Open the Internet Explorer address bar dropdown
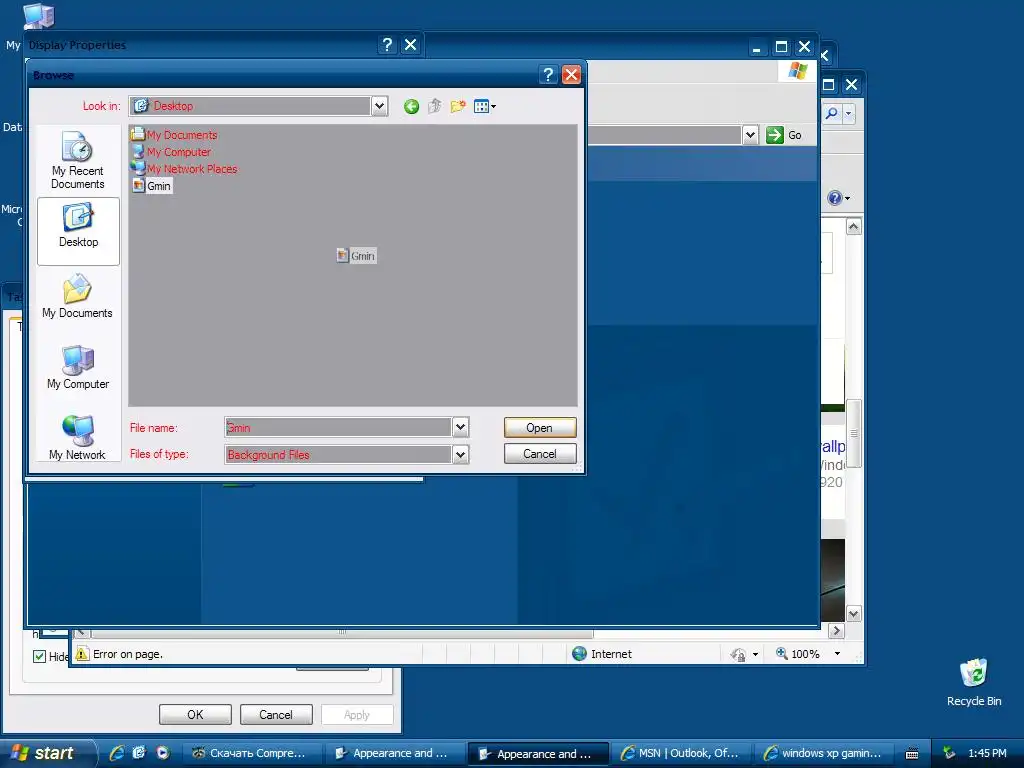The height and width of the screenshot is (768, 1024). 750,135
